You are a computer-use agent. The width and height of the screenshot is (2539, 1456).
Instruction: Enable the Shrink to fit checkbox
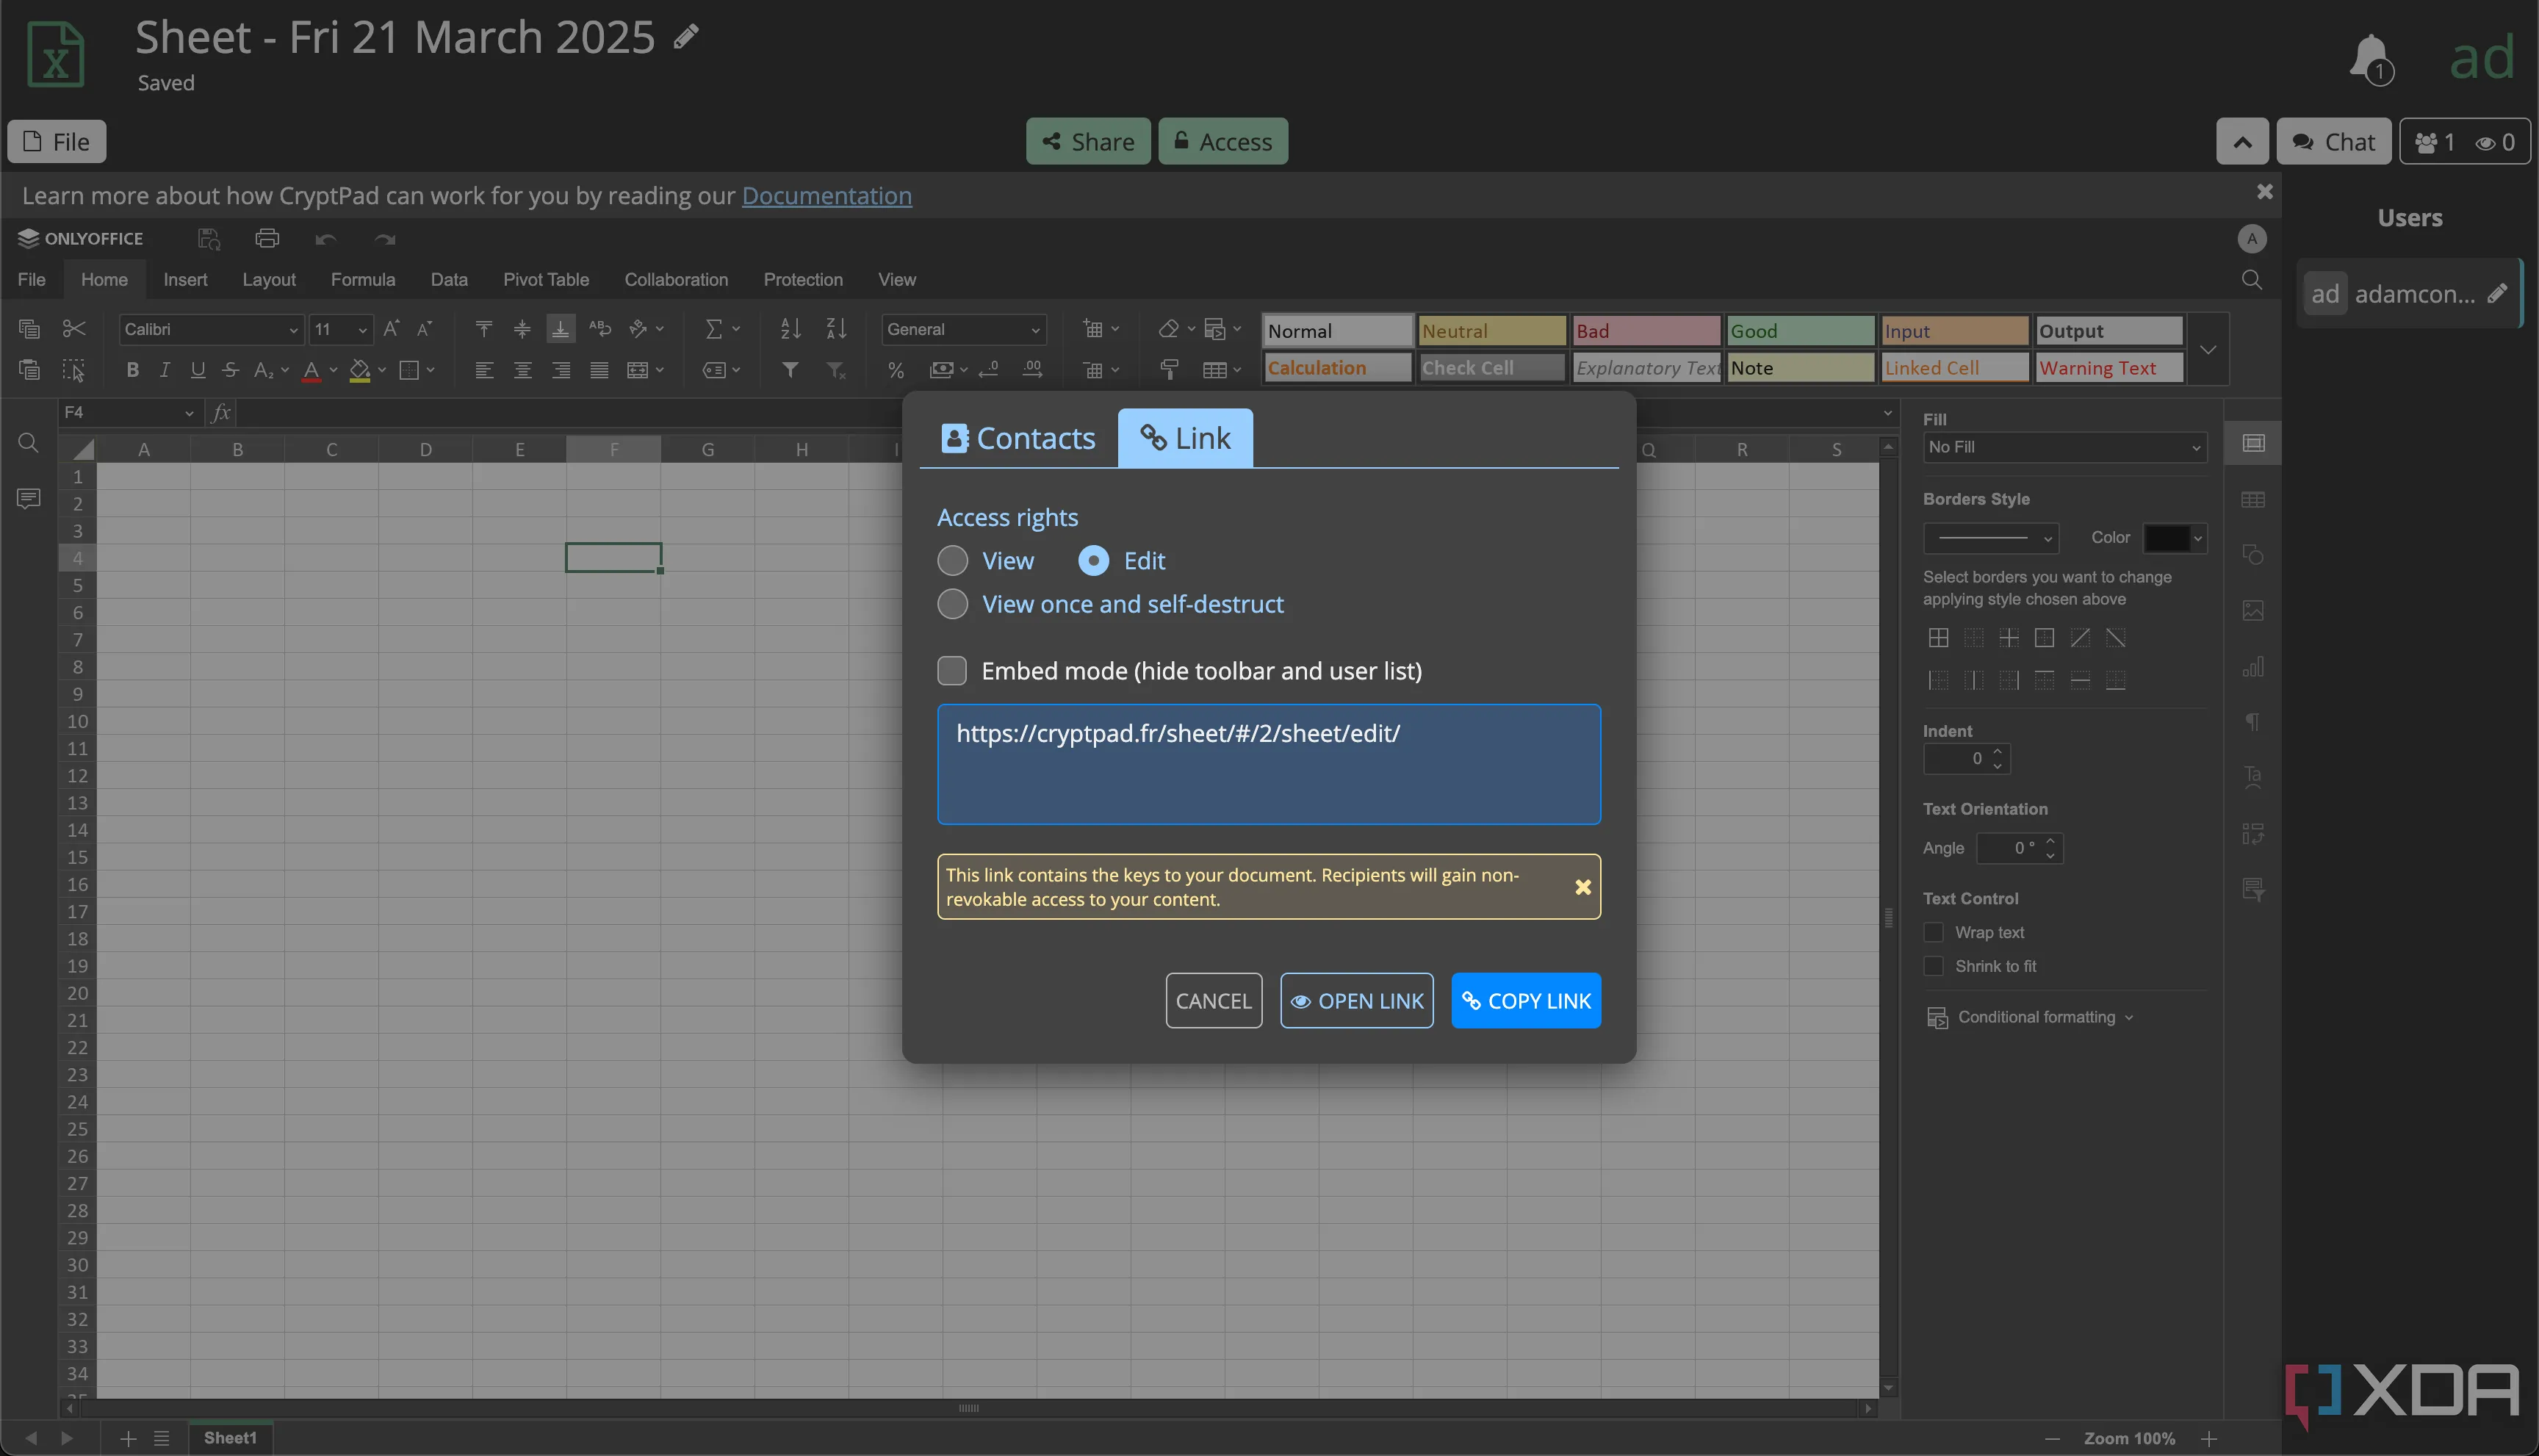1934,966
